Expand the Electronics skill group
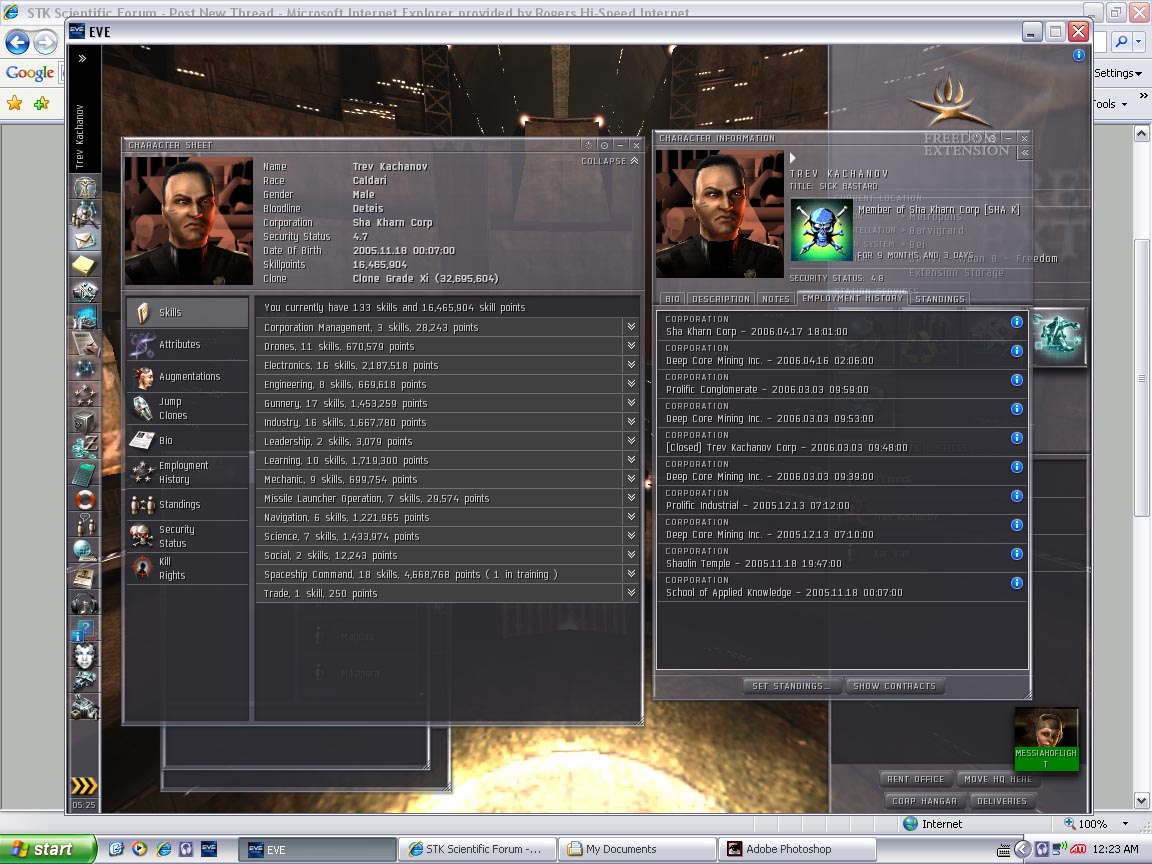The image size is (1152, 864). 631,364
